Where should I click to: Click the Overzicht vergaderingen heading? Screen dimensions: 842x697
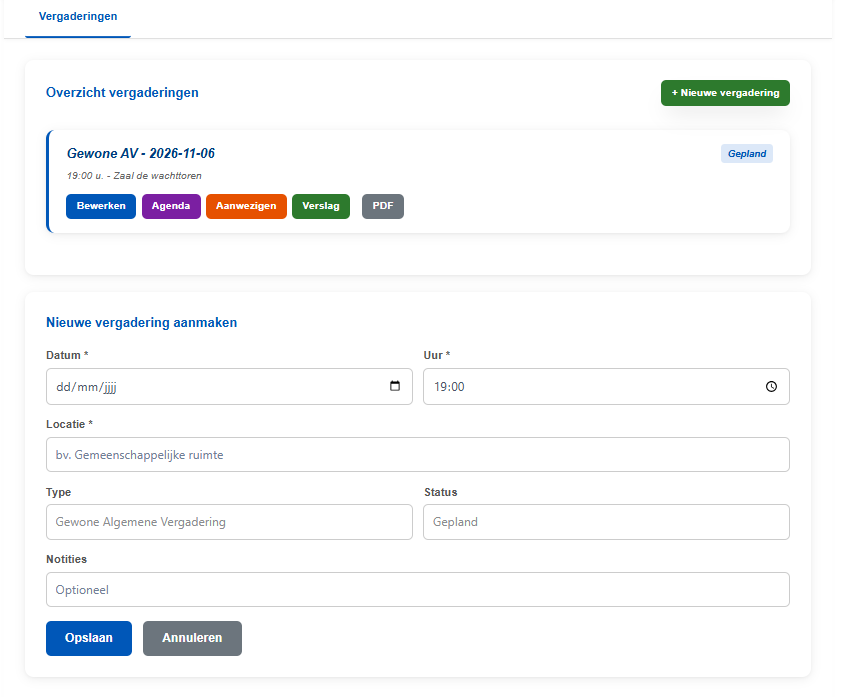(x=122, y=92)
